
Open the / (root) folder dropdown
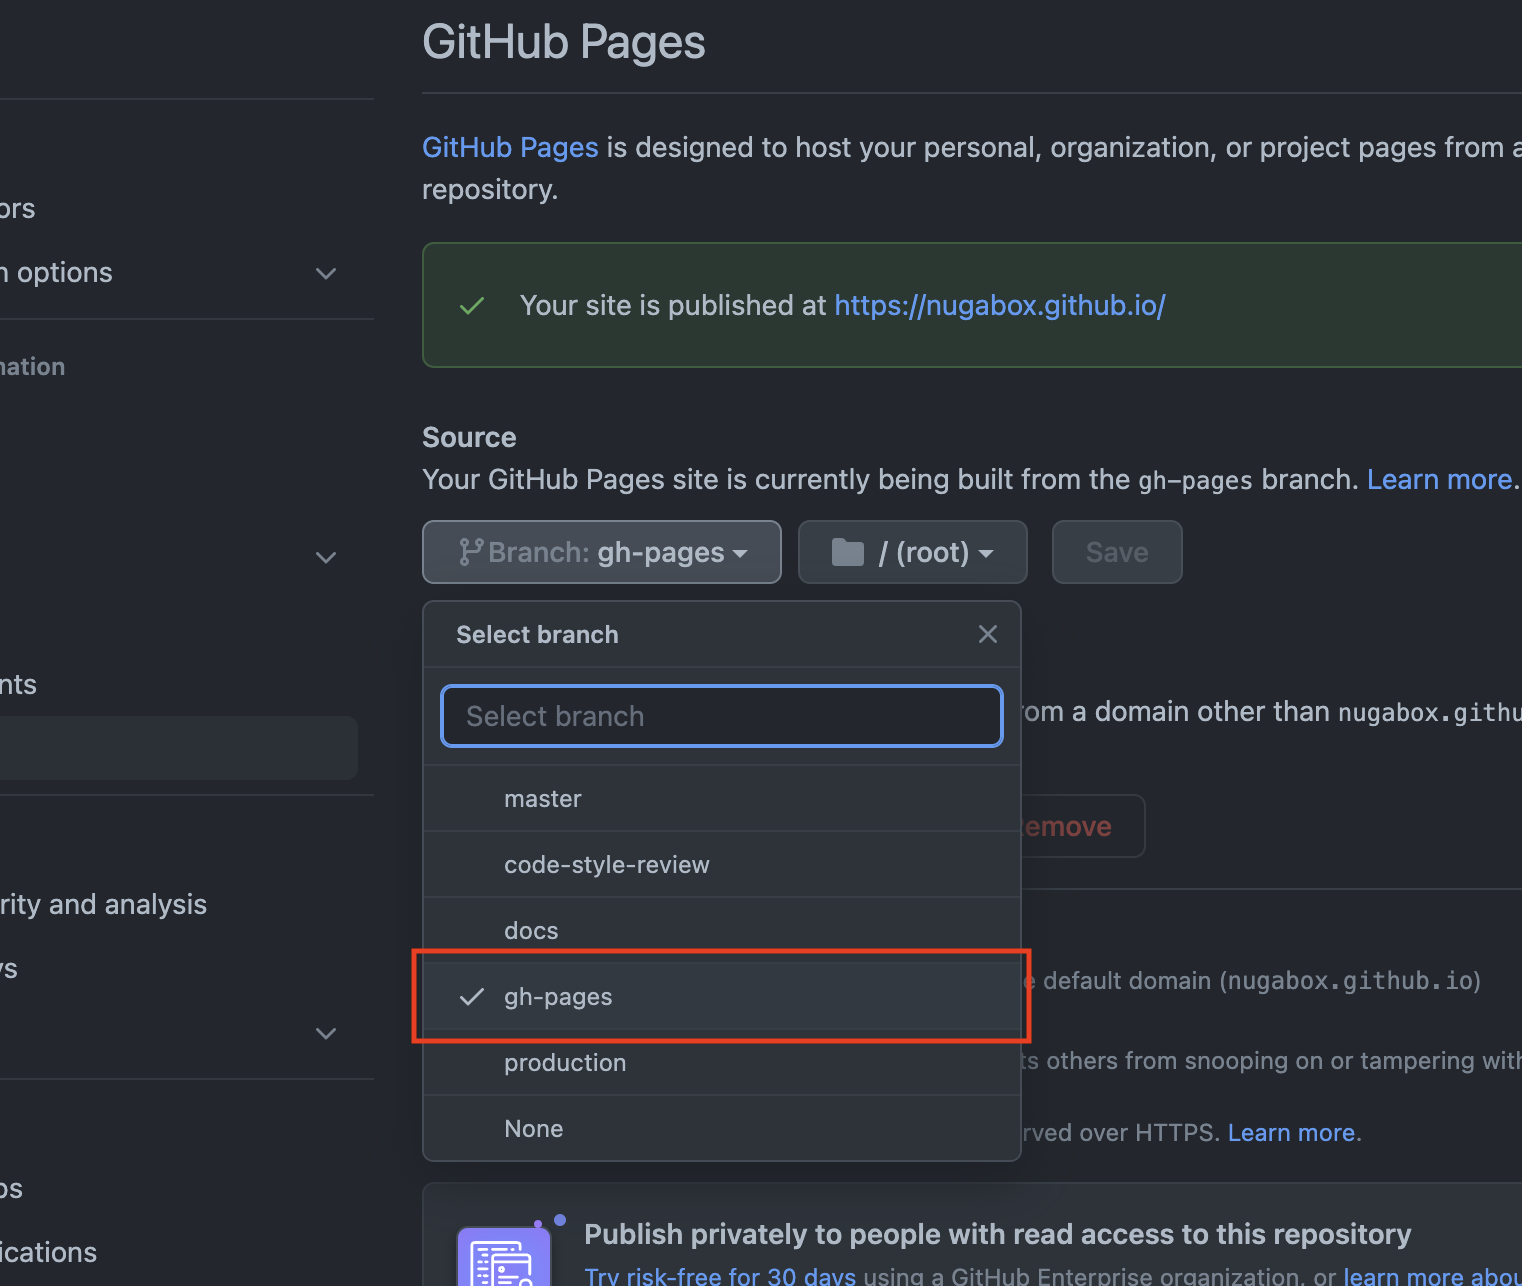click(x=912, y=552)
